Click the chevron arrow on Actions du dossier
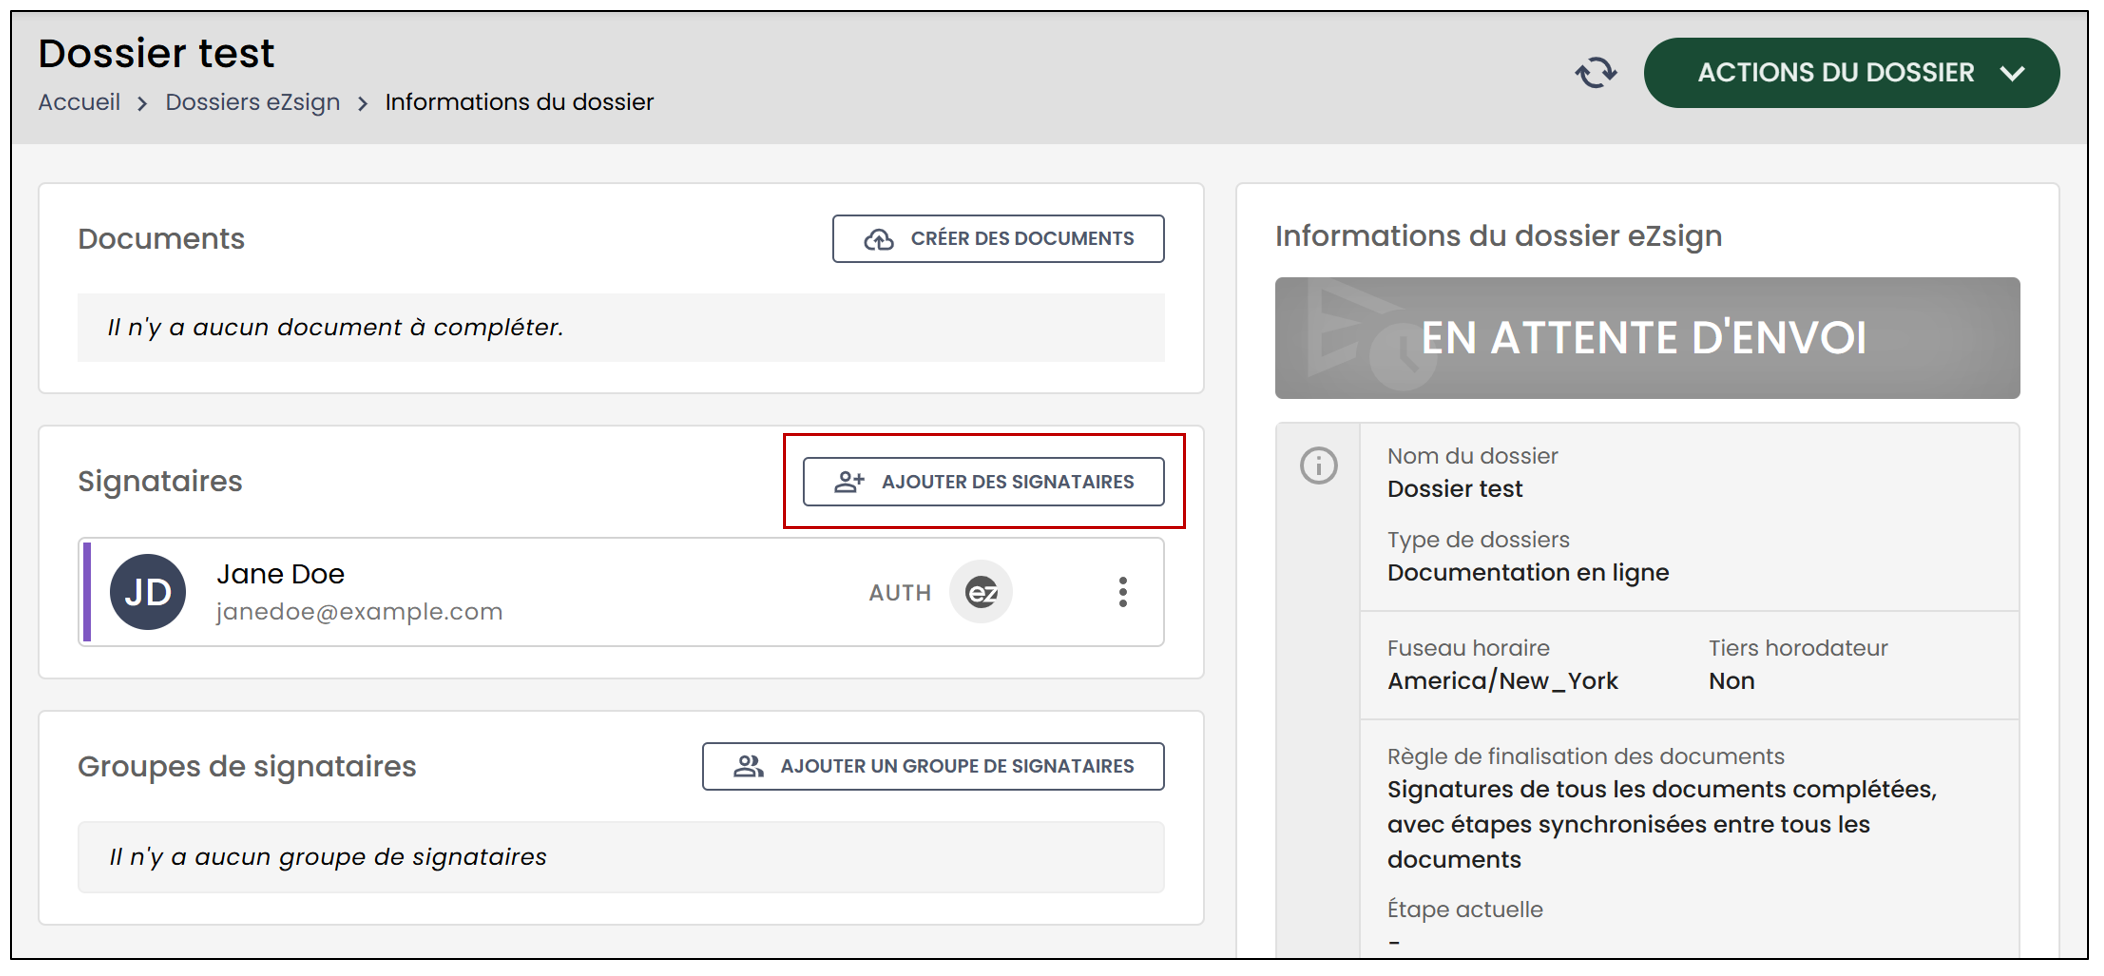Viewport: 2104px width, 976px height. pyautogui.click(x=2013, y=73)
